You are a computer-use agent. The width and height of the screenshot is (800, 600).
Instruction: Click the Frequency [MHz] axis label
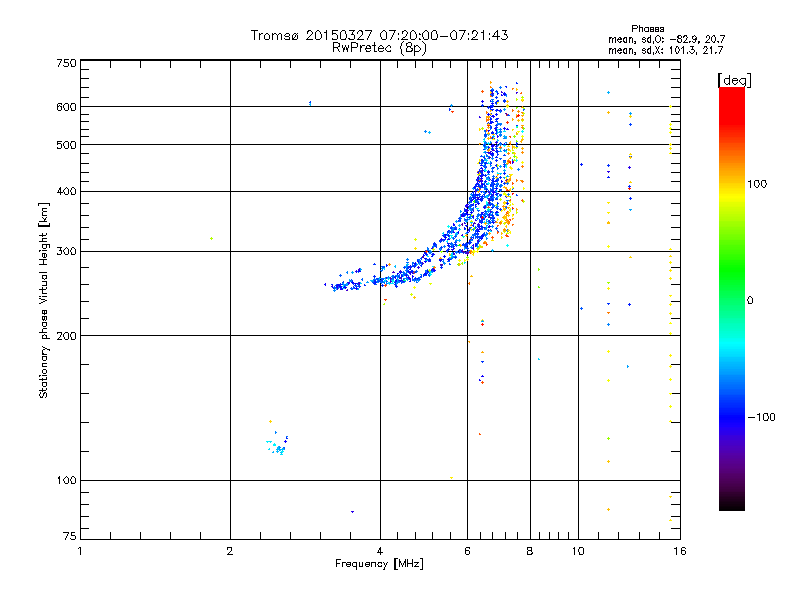379,564
